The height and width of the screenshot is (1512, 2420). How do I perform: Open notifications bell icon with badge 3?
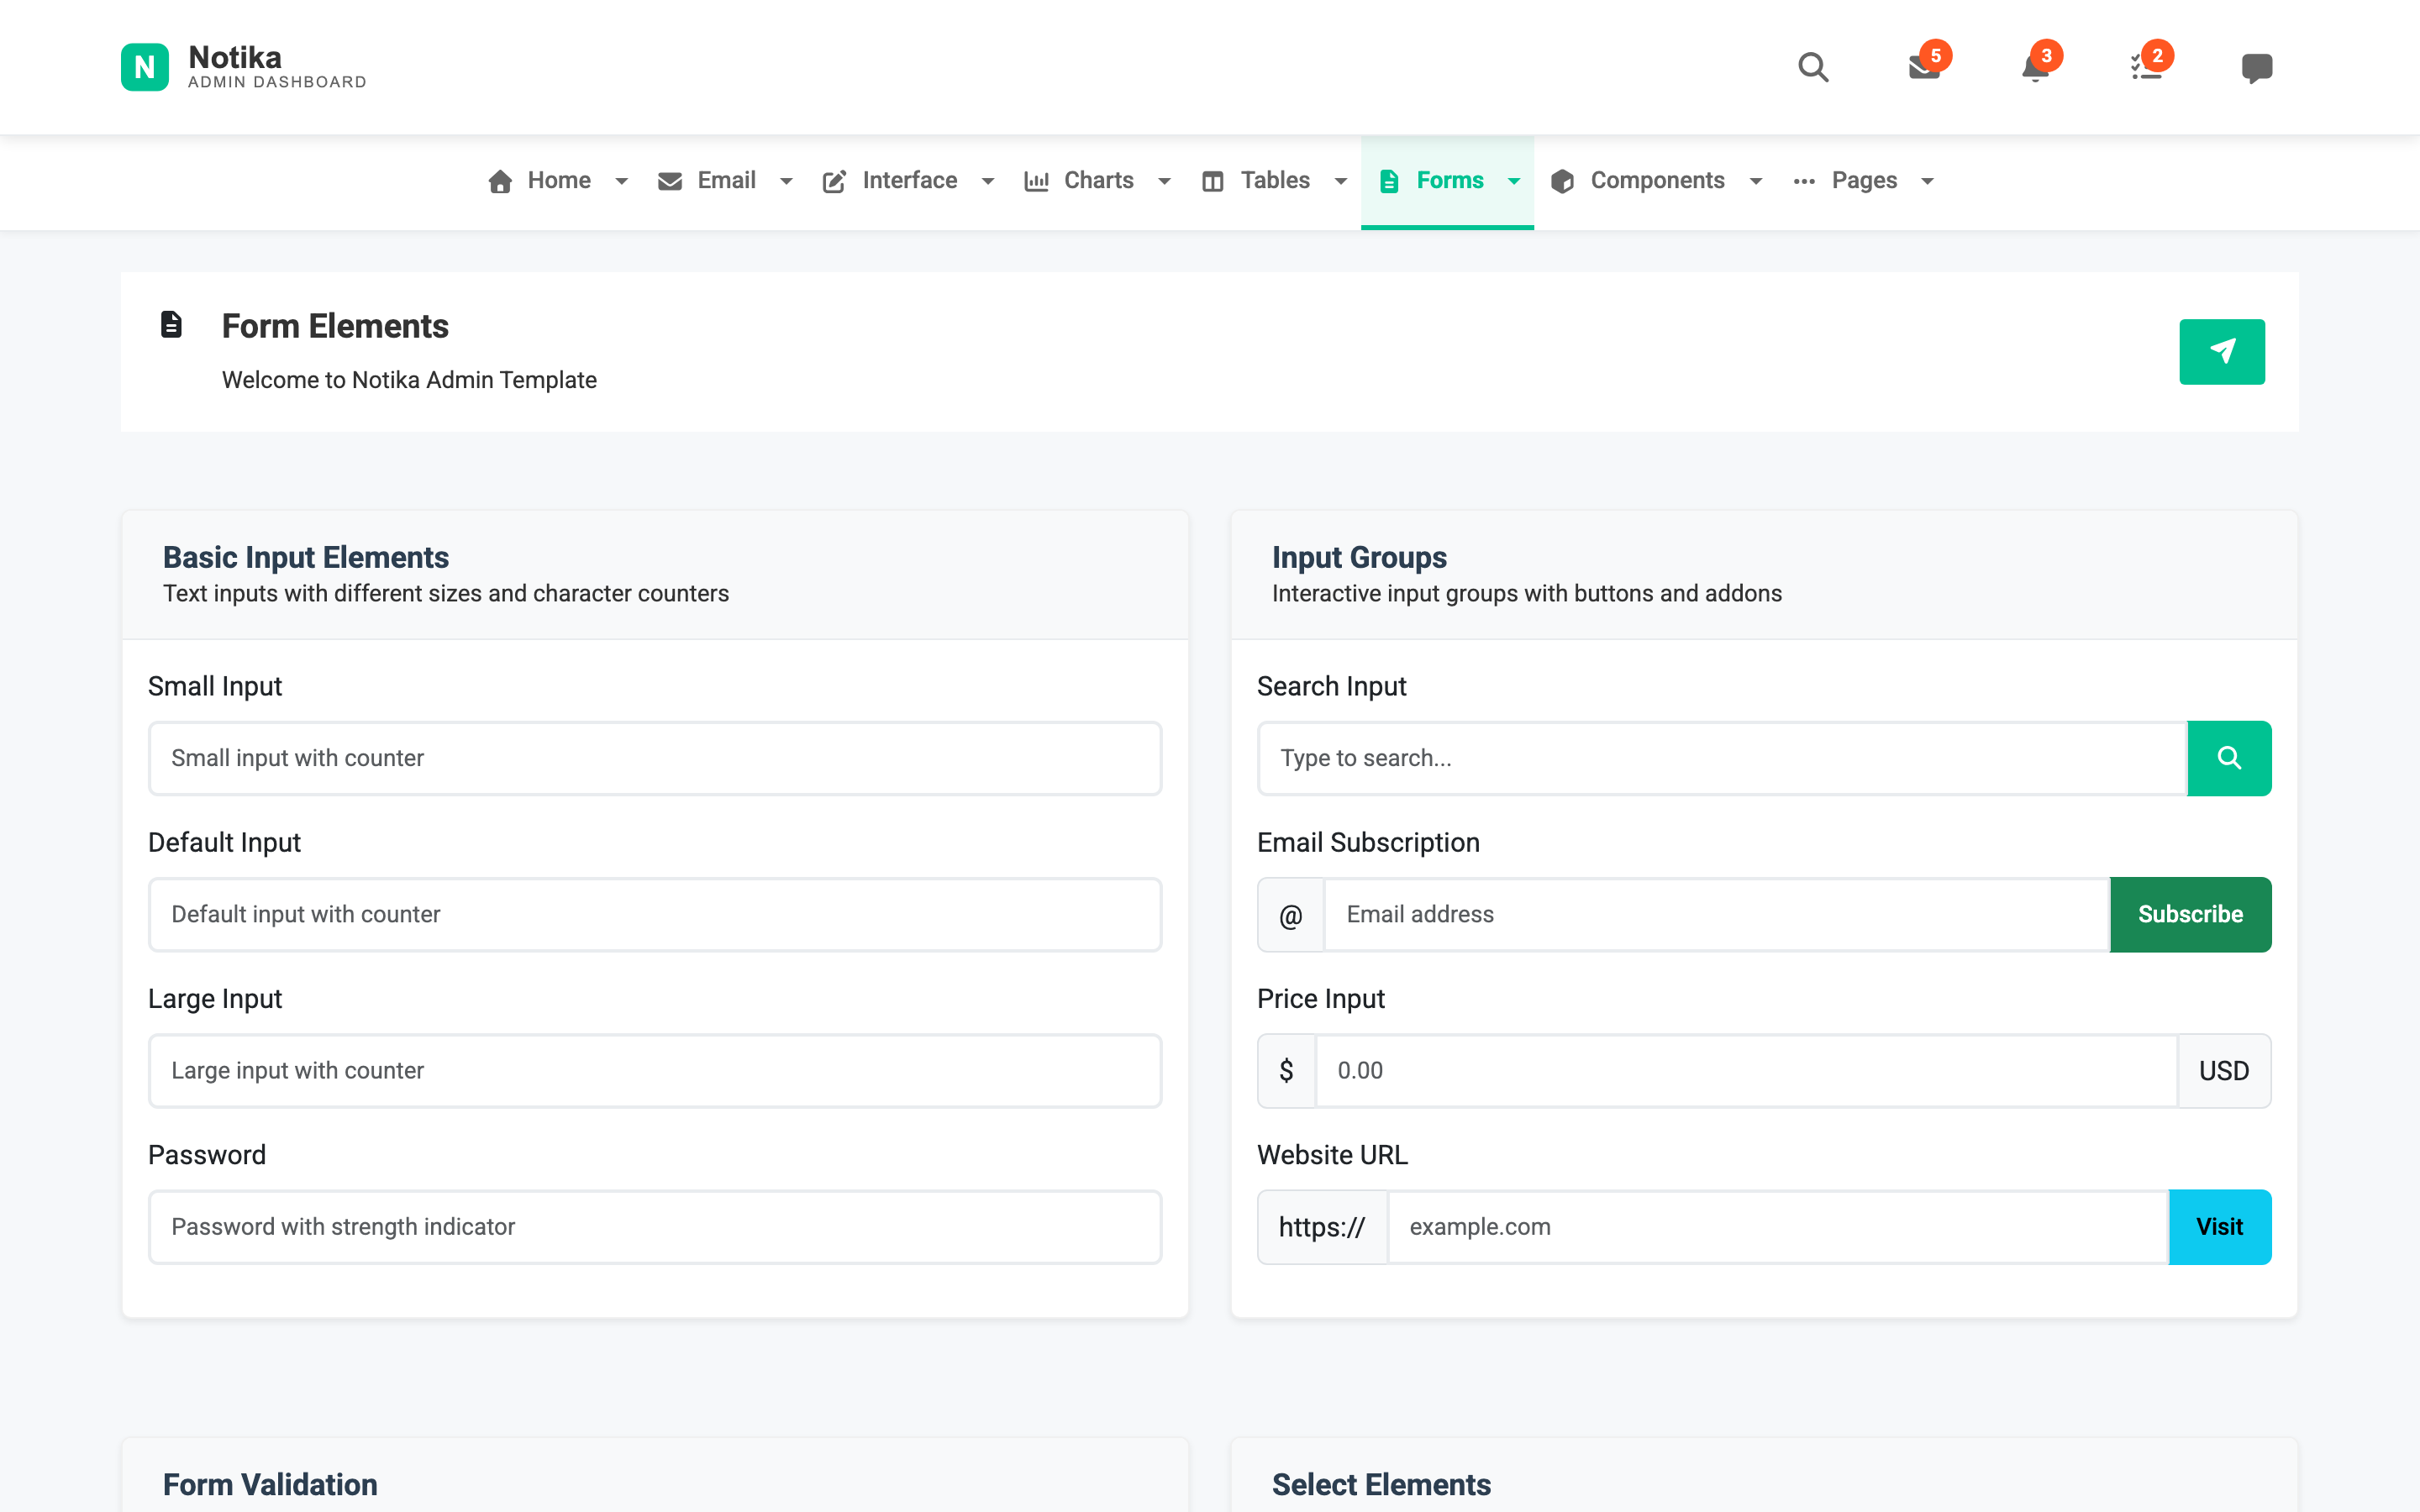(x=2035, y=67)
